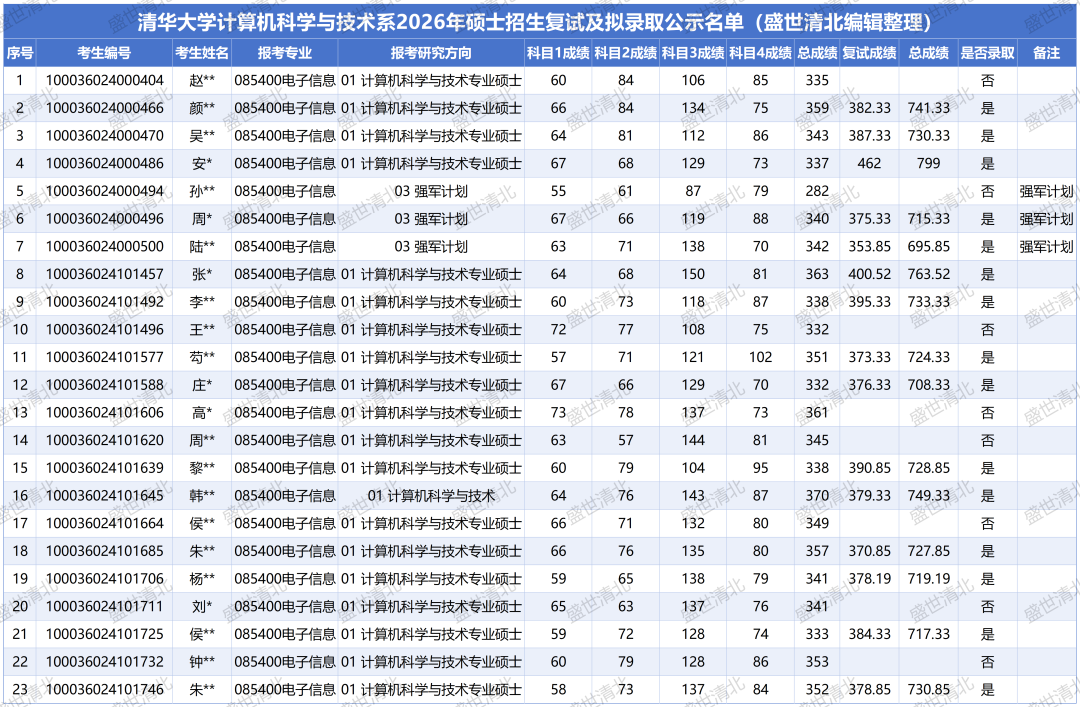The image size is (1080, 707).
Task: Select the 01 计算机科学与技术 direction in row 16
Action: pyautogui.click(x=430, y=496)
